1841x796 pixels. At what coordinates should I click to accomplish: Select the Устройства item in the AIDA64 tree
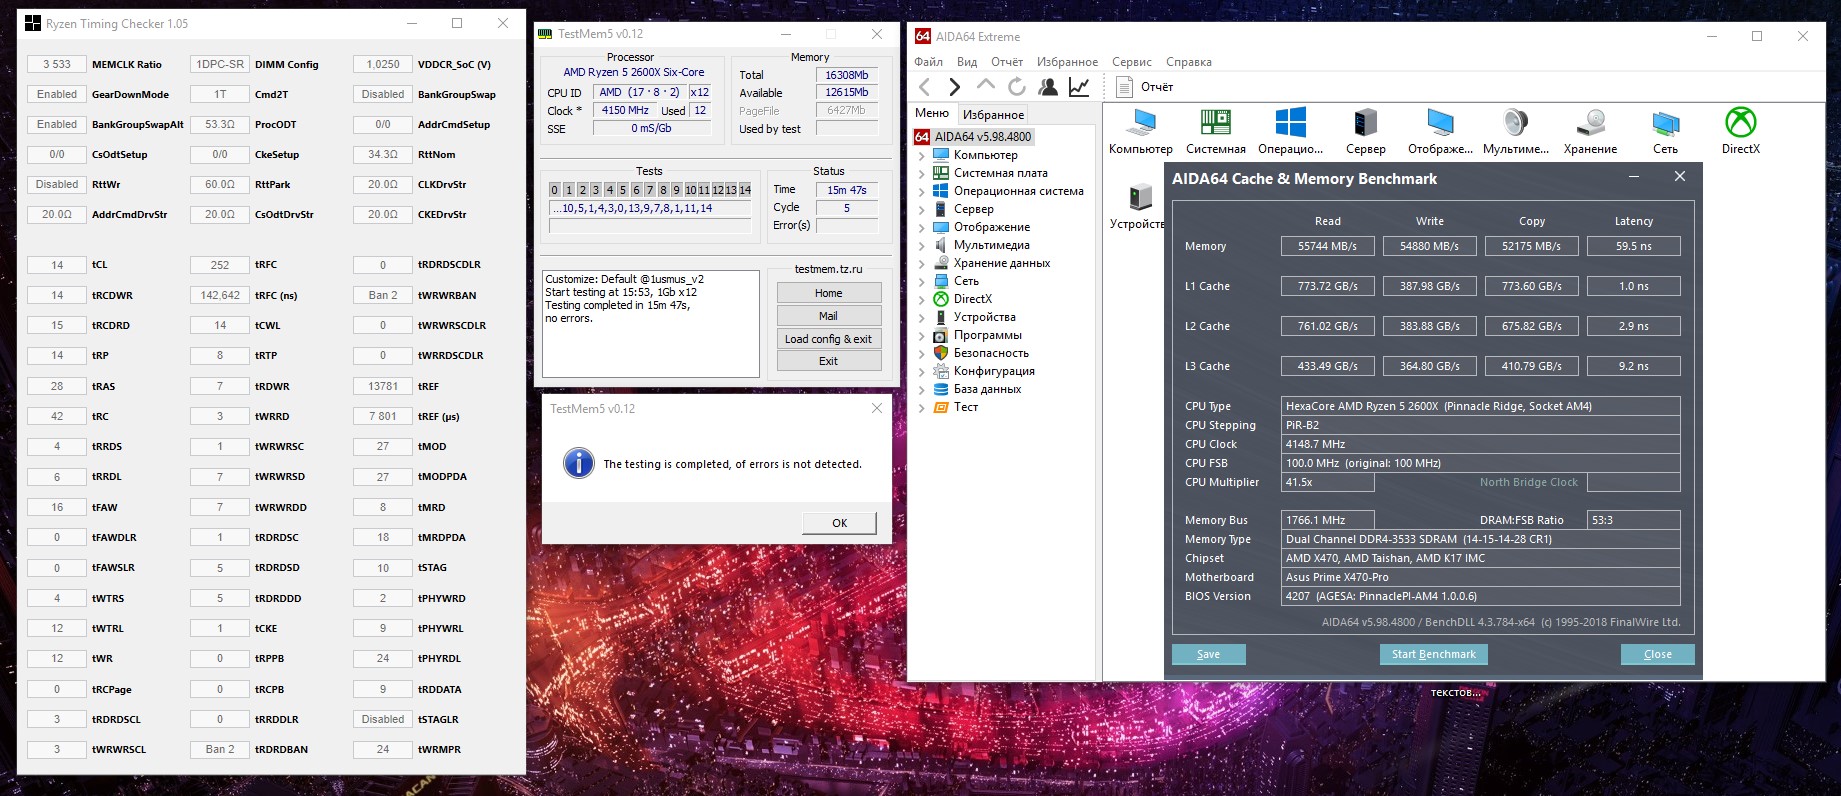point(984,317)
